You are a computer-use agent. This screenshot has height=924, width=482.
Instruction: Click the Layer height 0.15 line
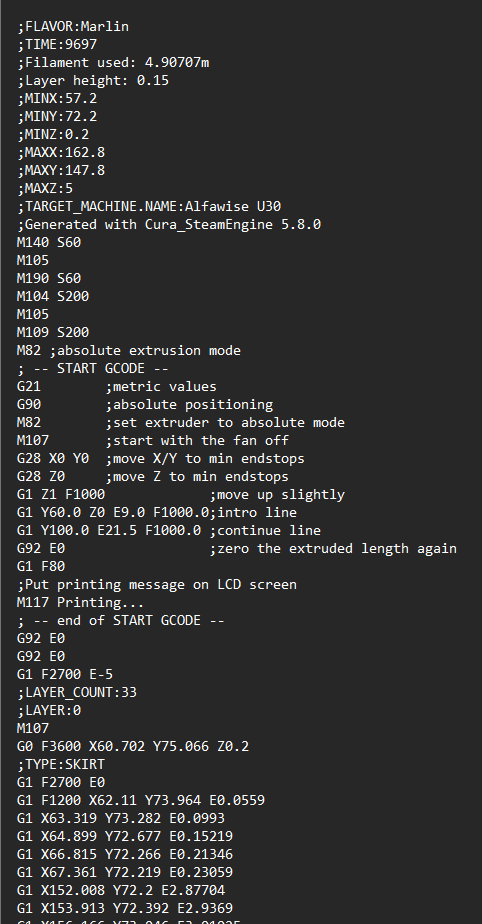[x=93, y=80]
